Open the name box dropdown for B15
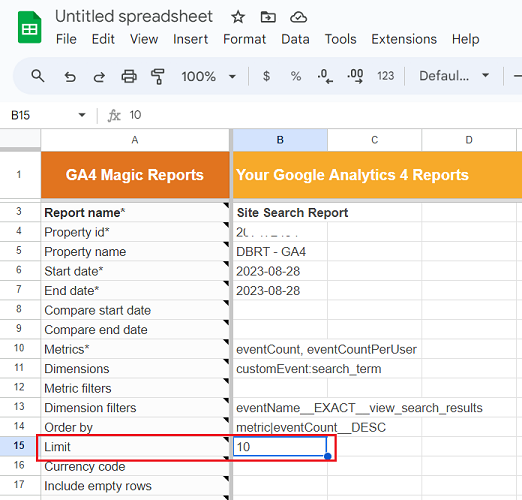The height and width of the screenshot is (500, 522). click(x=82, y=115)
